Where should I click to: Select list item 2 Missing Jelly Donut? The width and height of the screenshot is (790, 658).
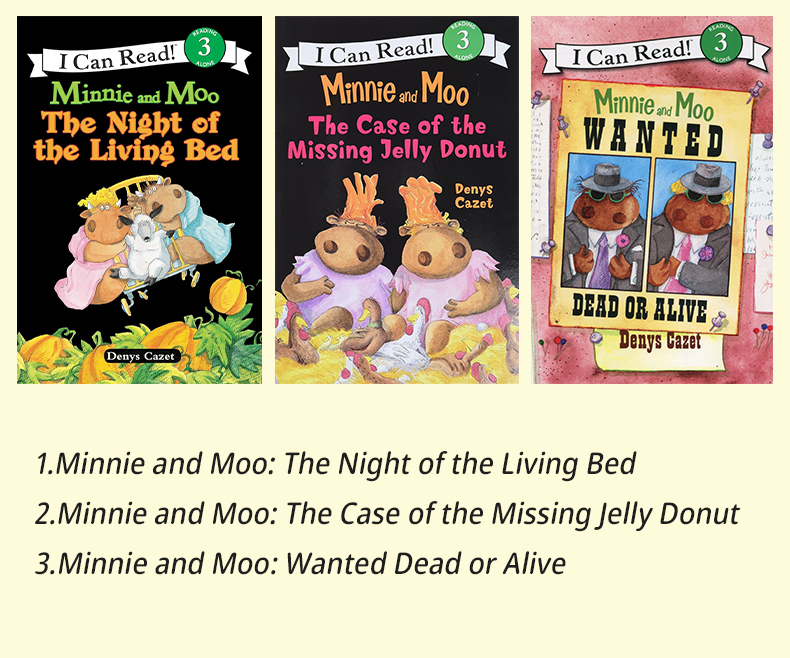coord(387,513)
